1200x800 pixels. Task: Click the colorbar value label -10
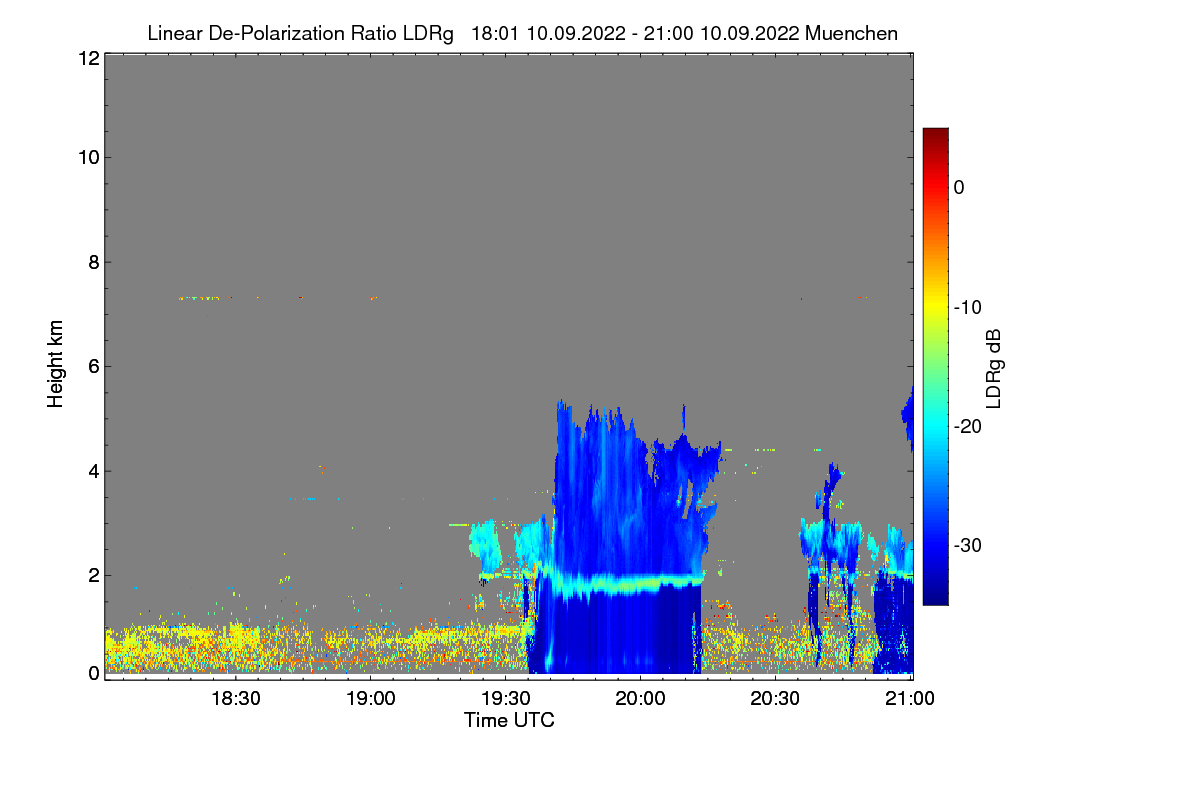point(966,307)
